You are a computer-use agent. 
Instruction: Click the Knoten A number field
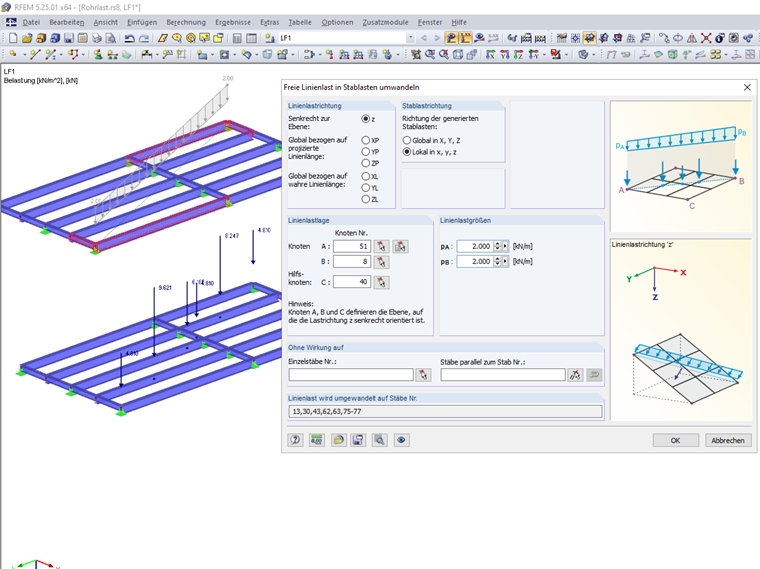[x=352, y=246]
